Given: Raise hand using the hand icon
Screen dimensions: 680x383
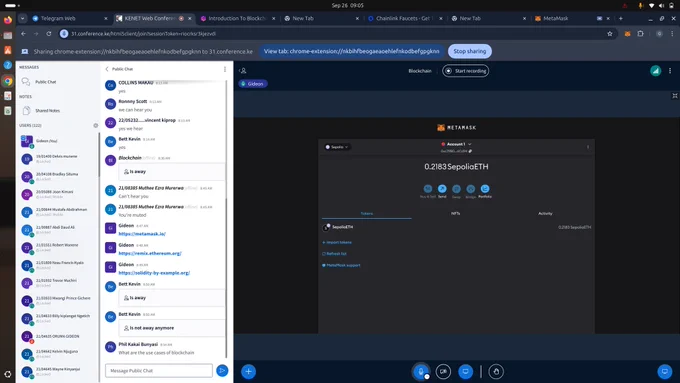Looking at the screenshot, I should point(496,372).
